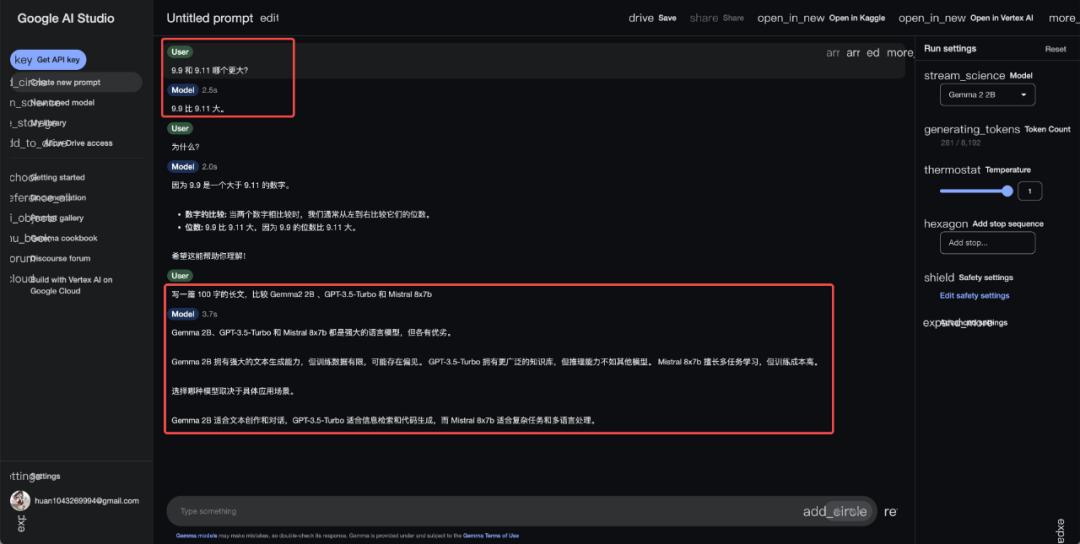
Task: Open the Gemma Terms of Use link
Action: coord(490,535)
